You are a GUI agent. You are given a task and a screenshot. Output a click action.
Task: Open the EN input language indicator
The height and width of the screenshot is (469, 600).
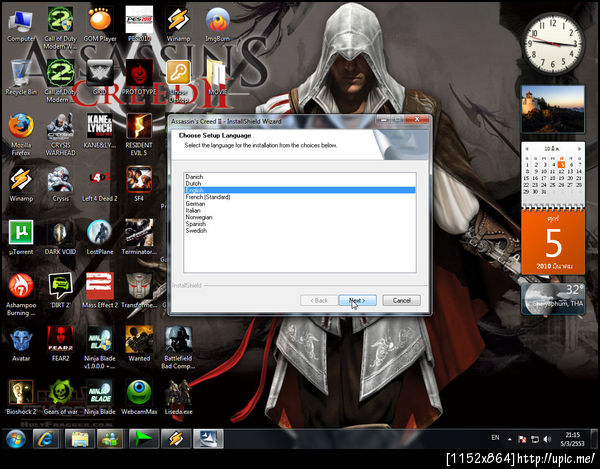tap(495, 438)
